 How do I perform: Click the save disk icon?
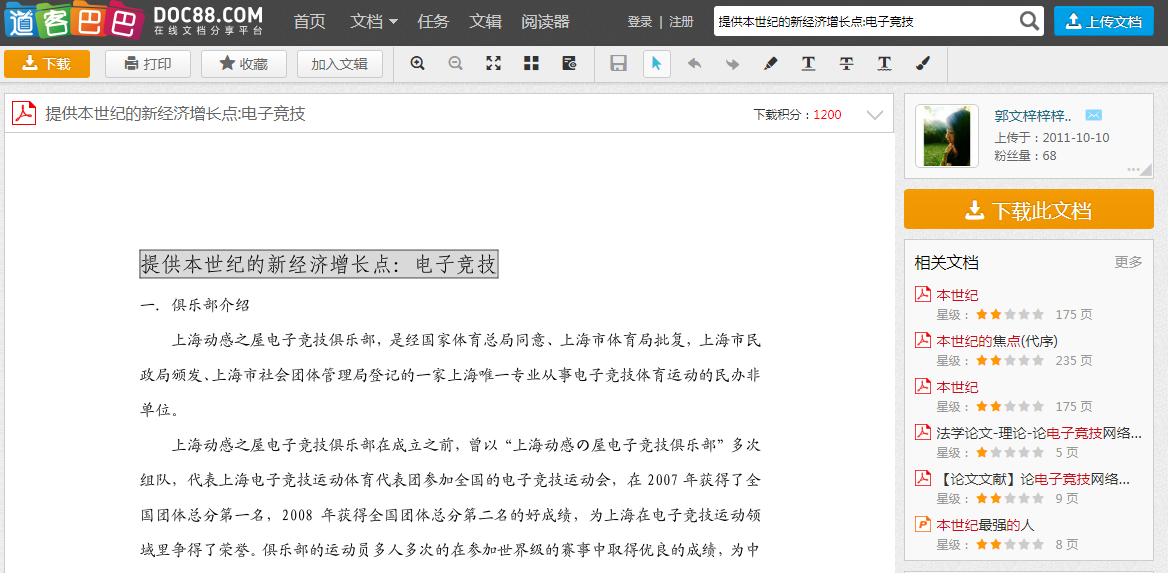coord(618,64)
